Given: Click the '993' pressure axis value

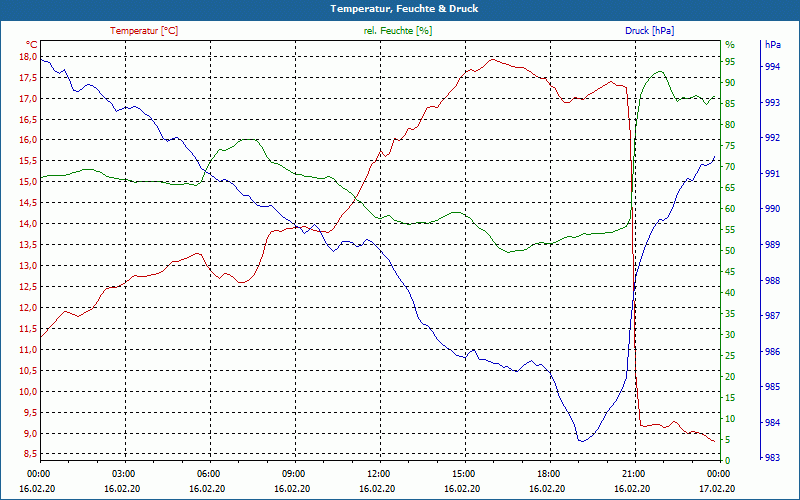Looking at the screenshot, I should click(x=772, y=103).
